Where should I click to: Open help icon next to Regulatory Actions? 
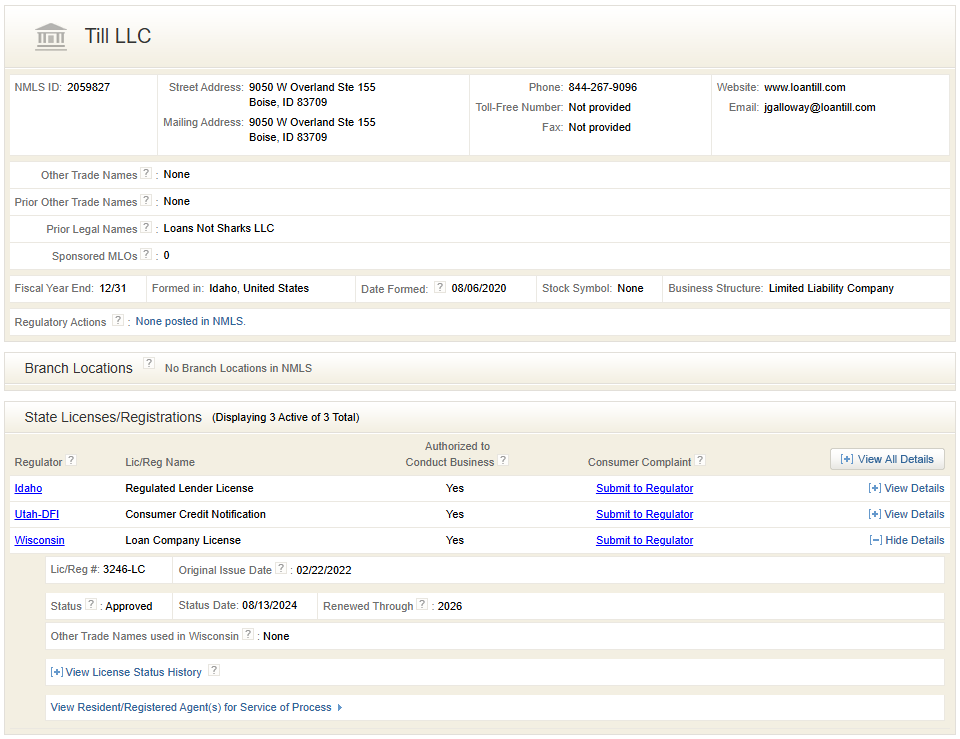(118, 320)
